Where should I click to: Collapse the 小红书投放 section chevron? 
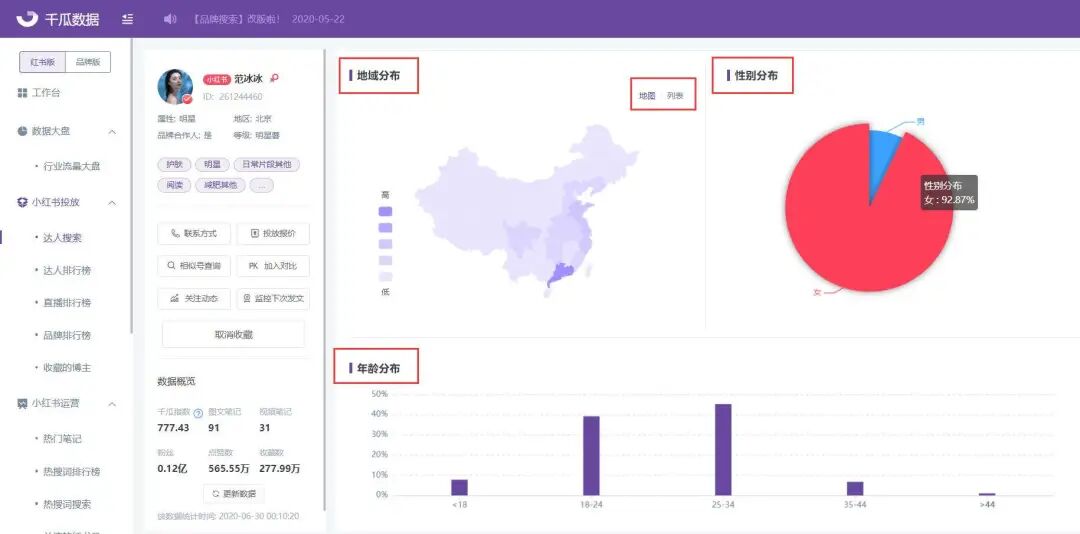tap(112, 203)
